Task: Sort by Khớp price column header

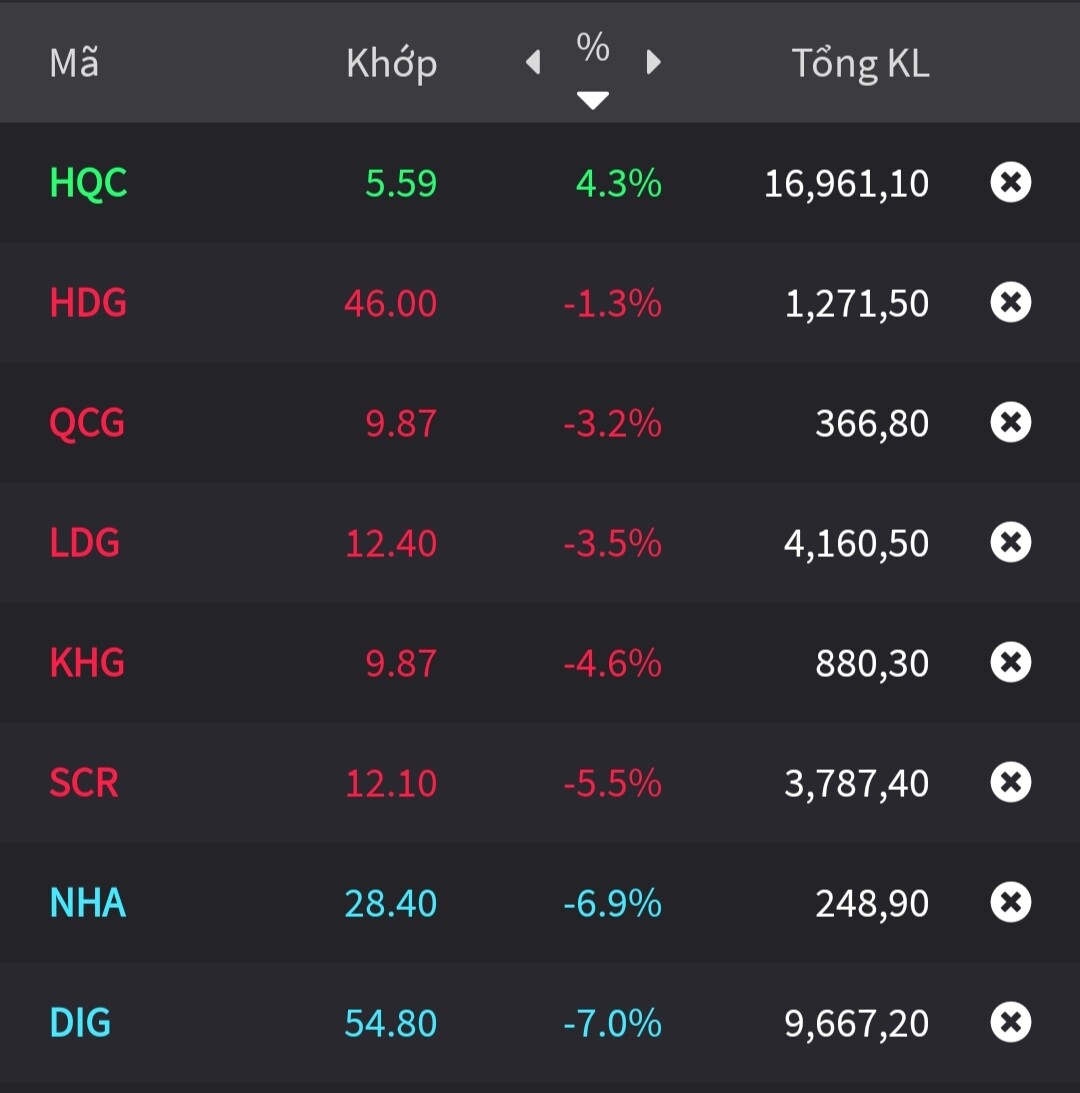Action: click(391, 64)
